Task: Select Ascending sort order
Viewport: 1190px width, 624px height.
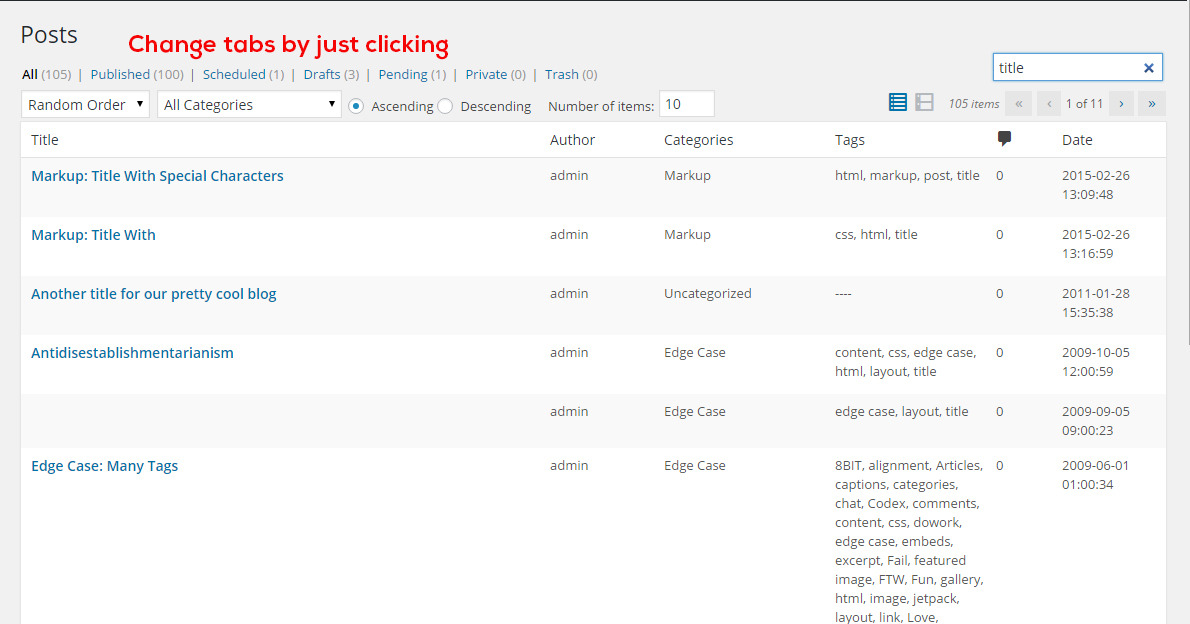Action: 356,105
